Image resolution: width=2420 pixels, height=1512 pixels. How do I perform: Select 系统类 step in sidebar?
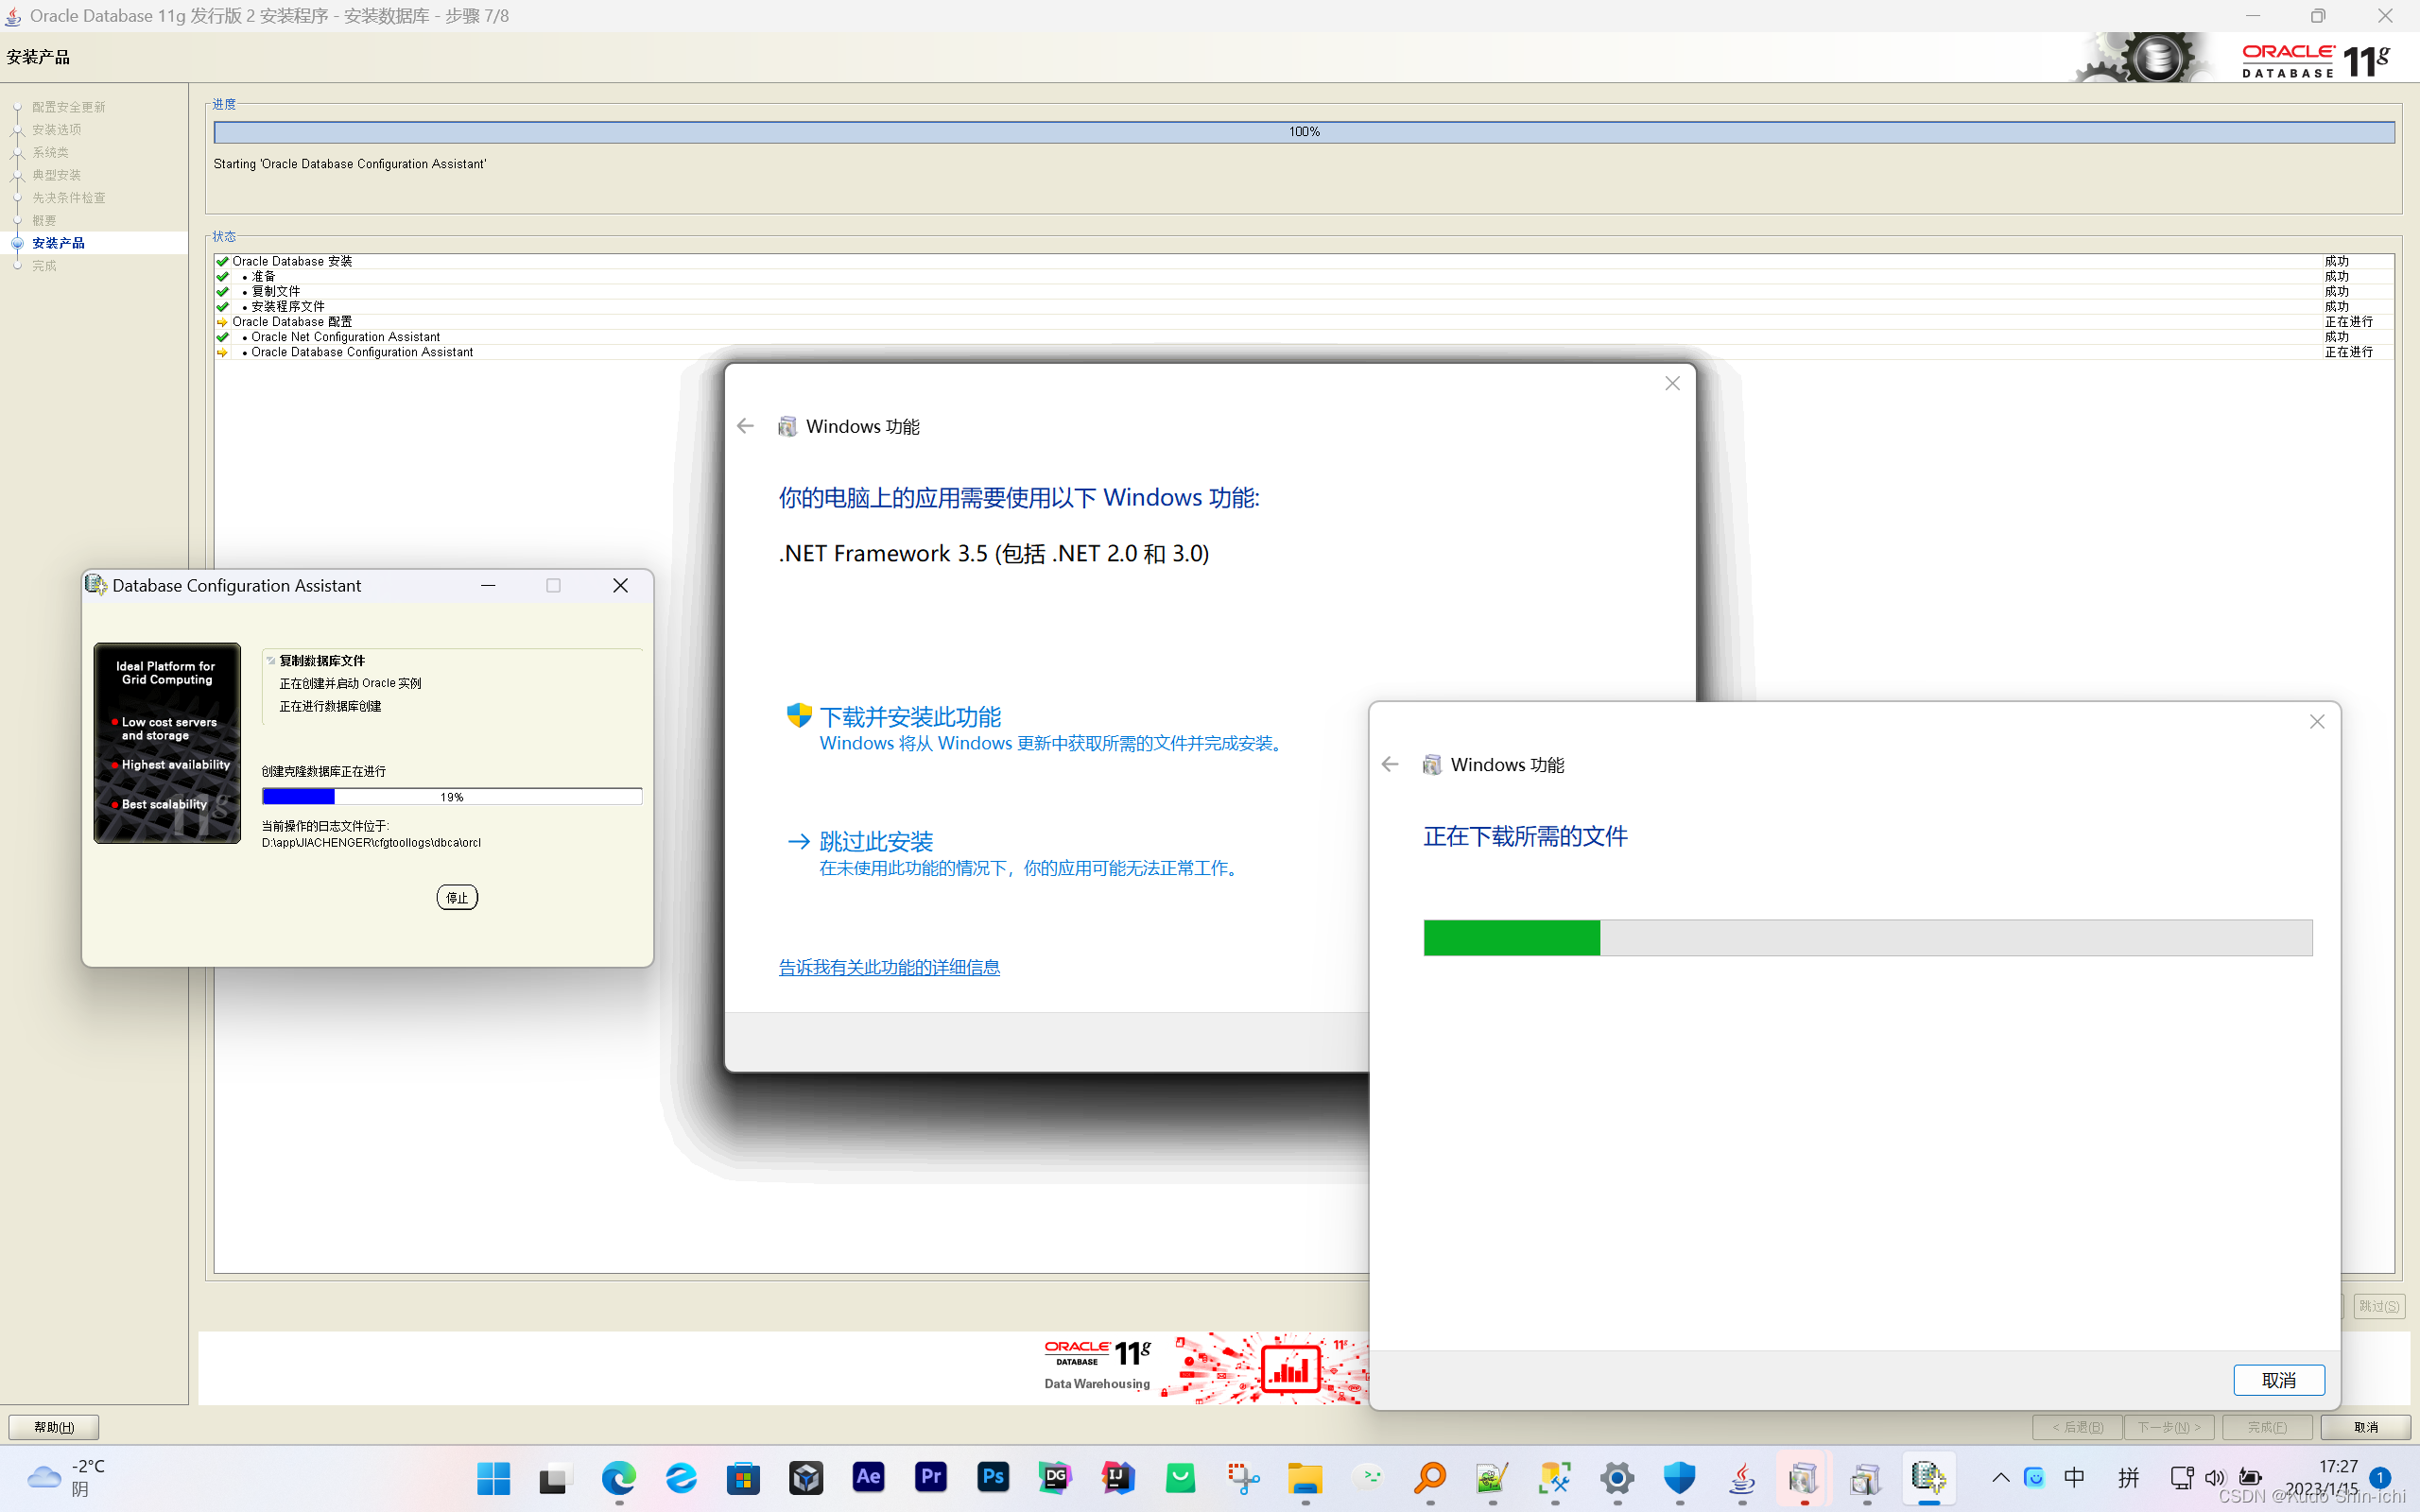pyautogui.click(x=50, y=152)
